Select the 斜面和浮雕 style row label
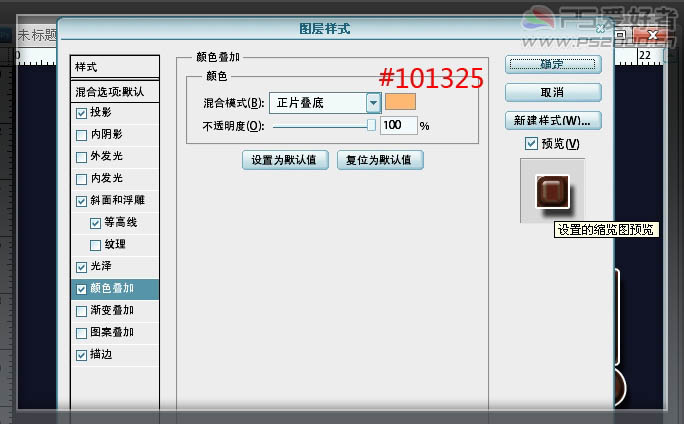Image resolution: width=684 pixels, height=424 pixels. [117, 200]
